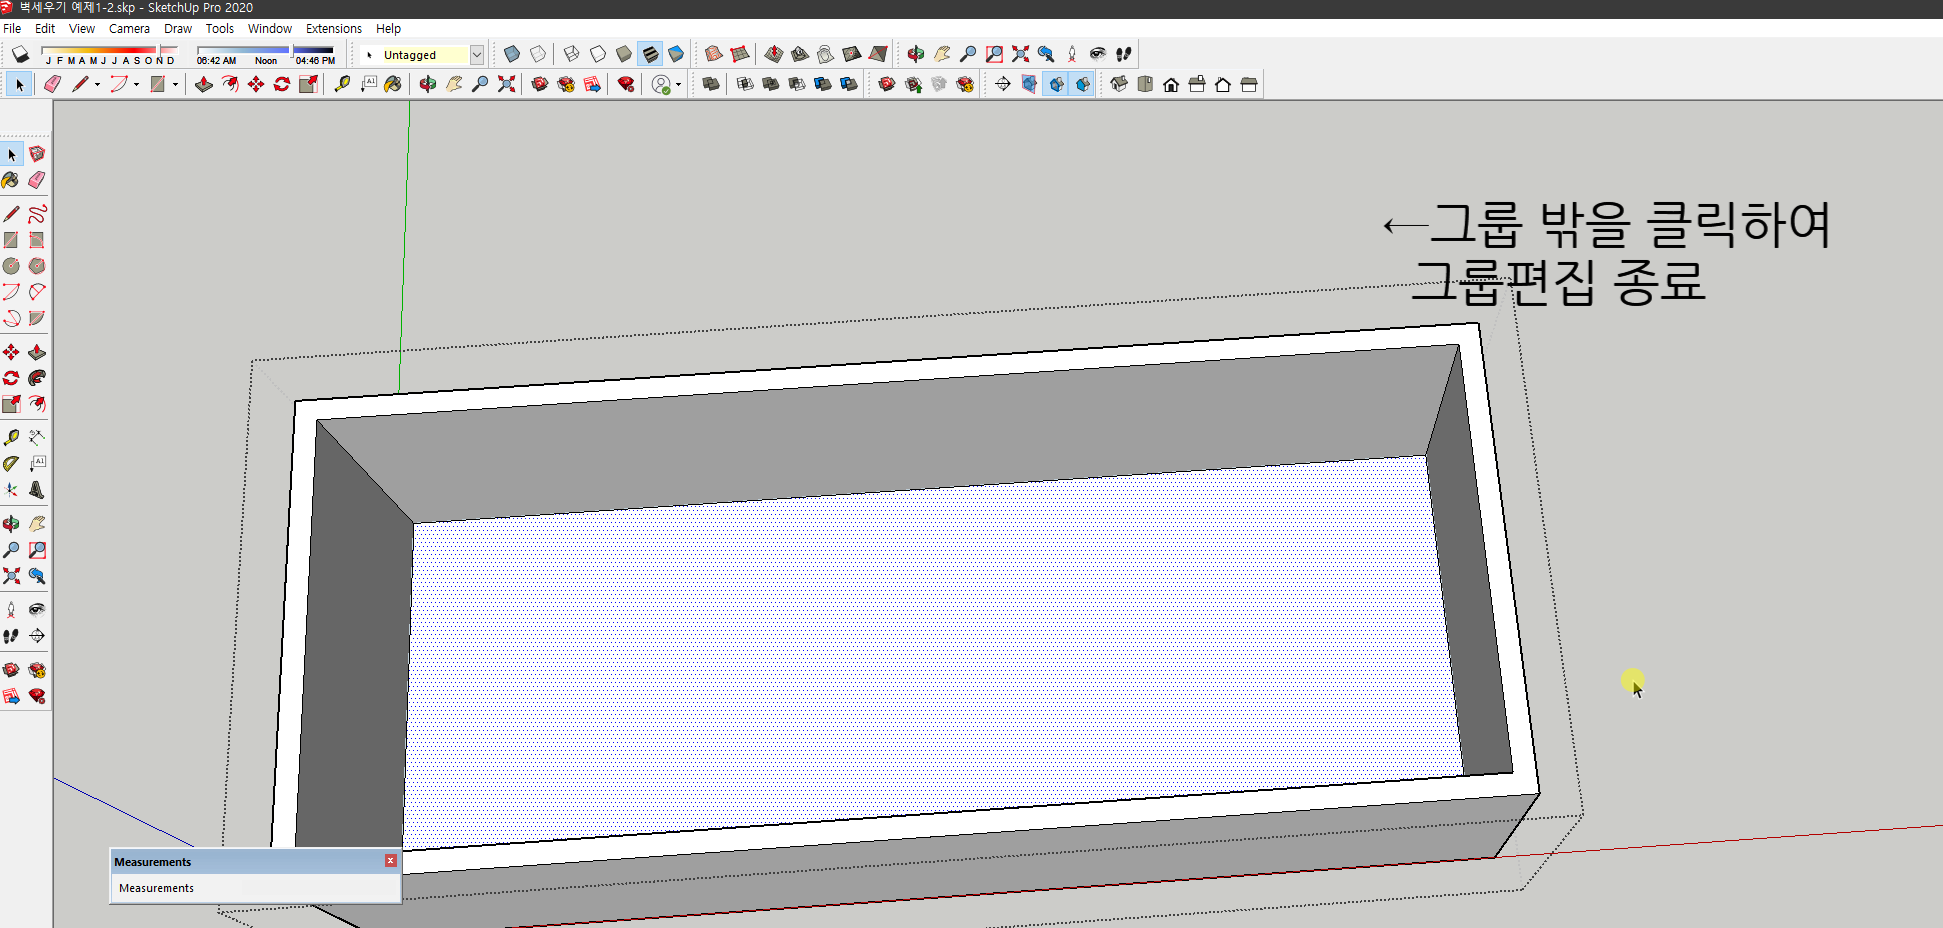This screenshot has height=928, width=1943.
Task: Open the Camera menu
Action: [129, 28]
